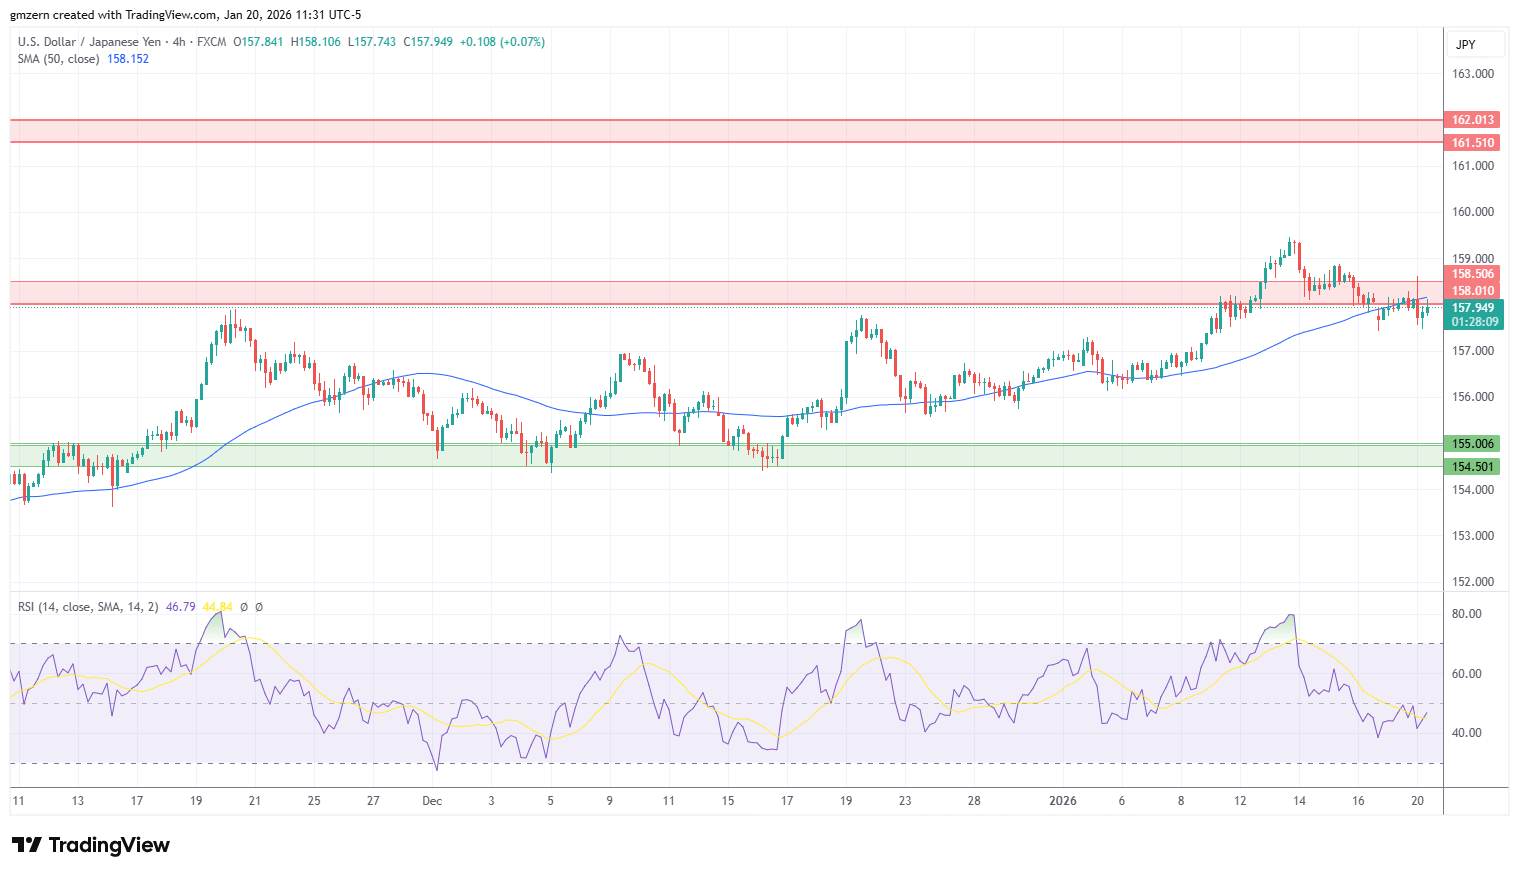Click the Dec label on the time axis
The height and width of the screenshot is (875, 1519).
[432, 801]
